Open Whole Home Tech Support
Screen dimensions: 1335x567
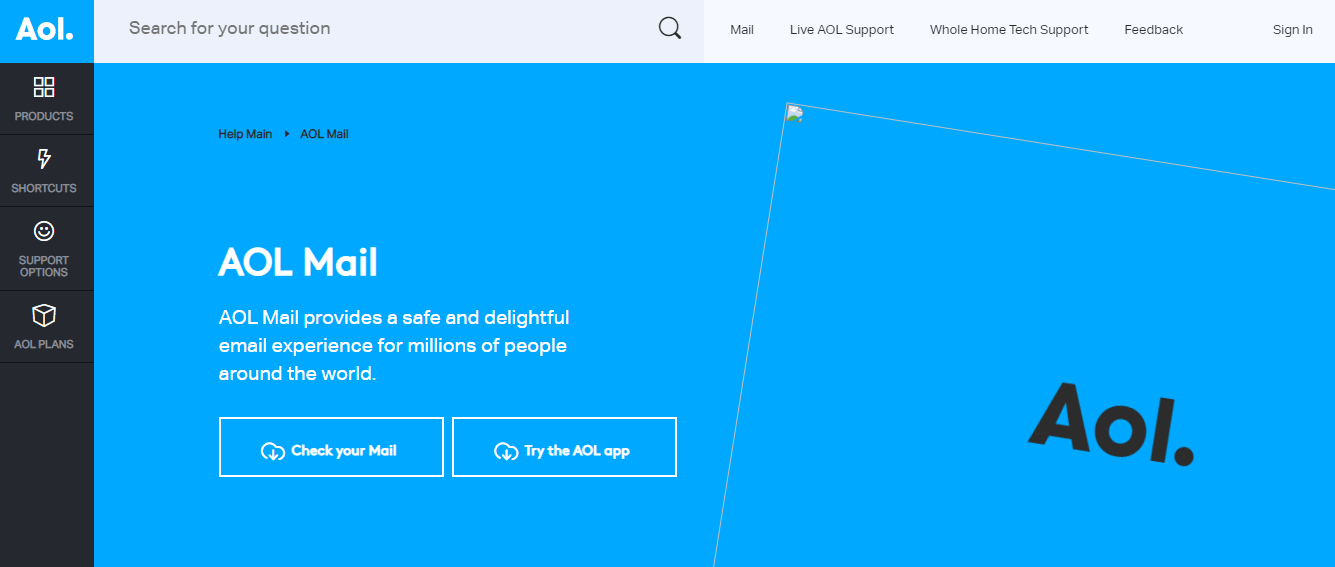1009,30
